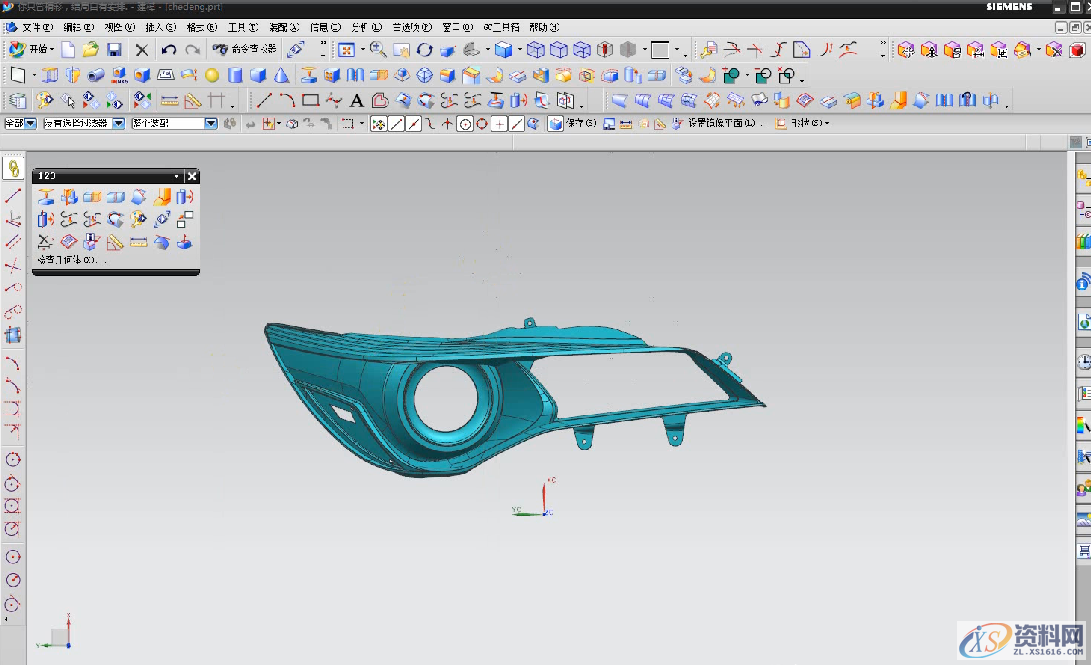Screen dimensions: 1091x665
Task: Select the Rectangle curve tool
Action: 310,100
